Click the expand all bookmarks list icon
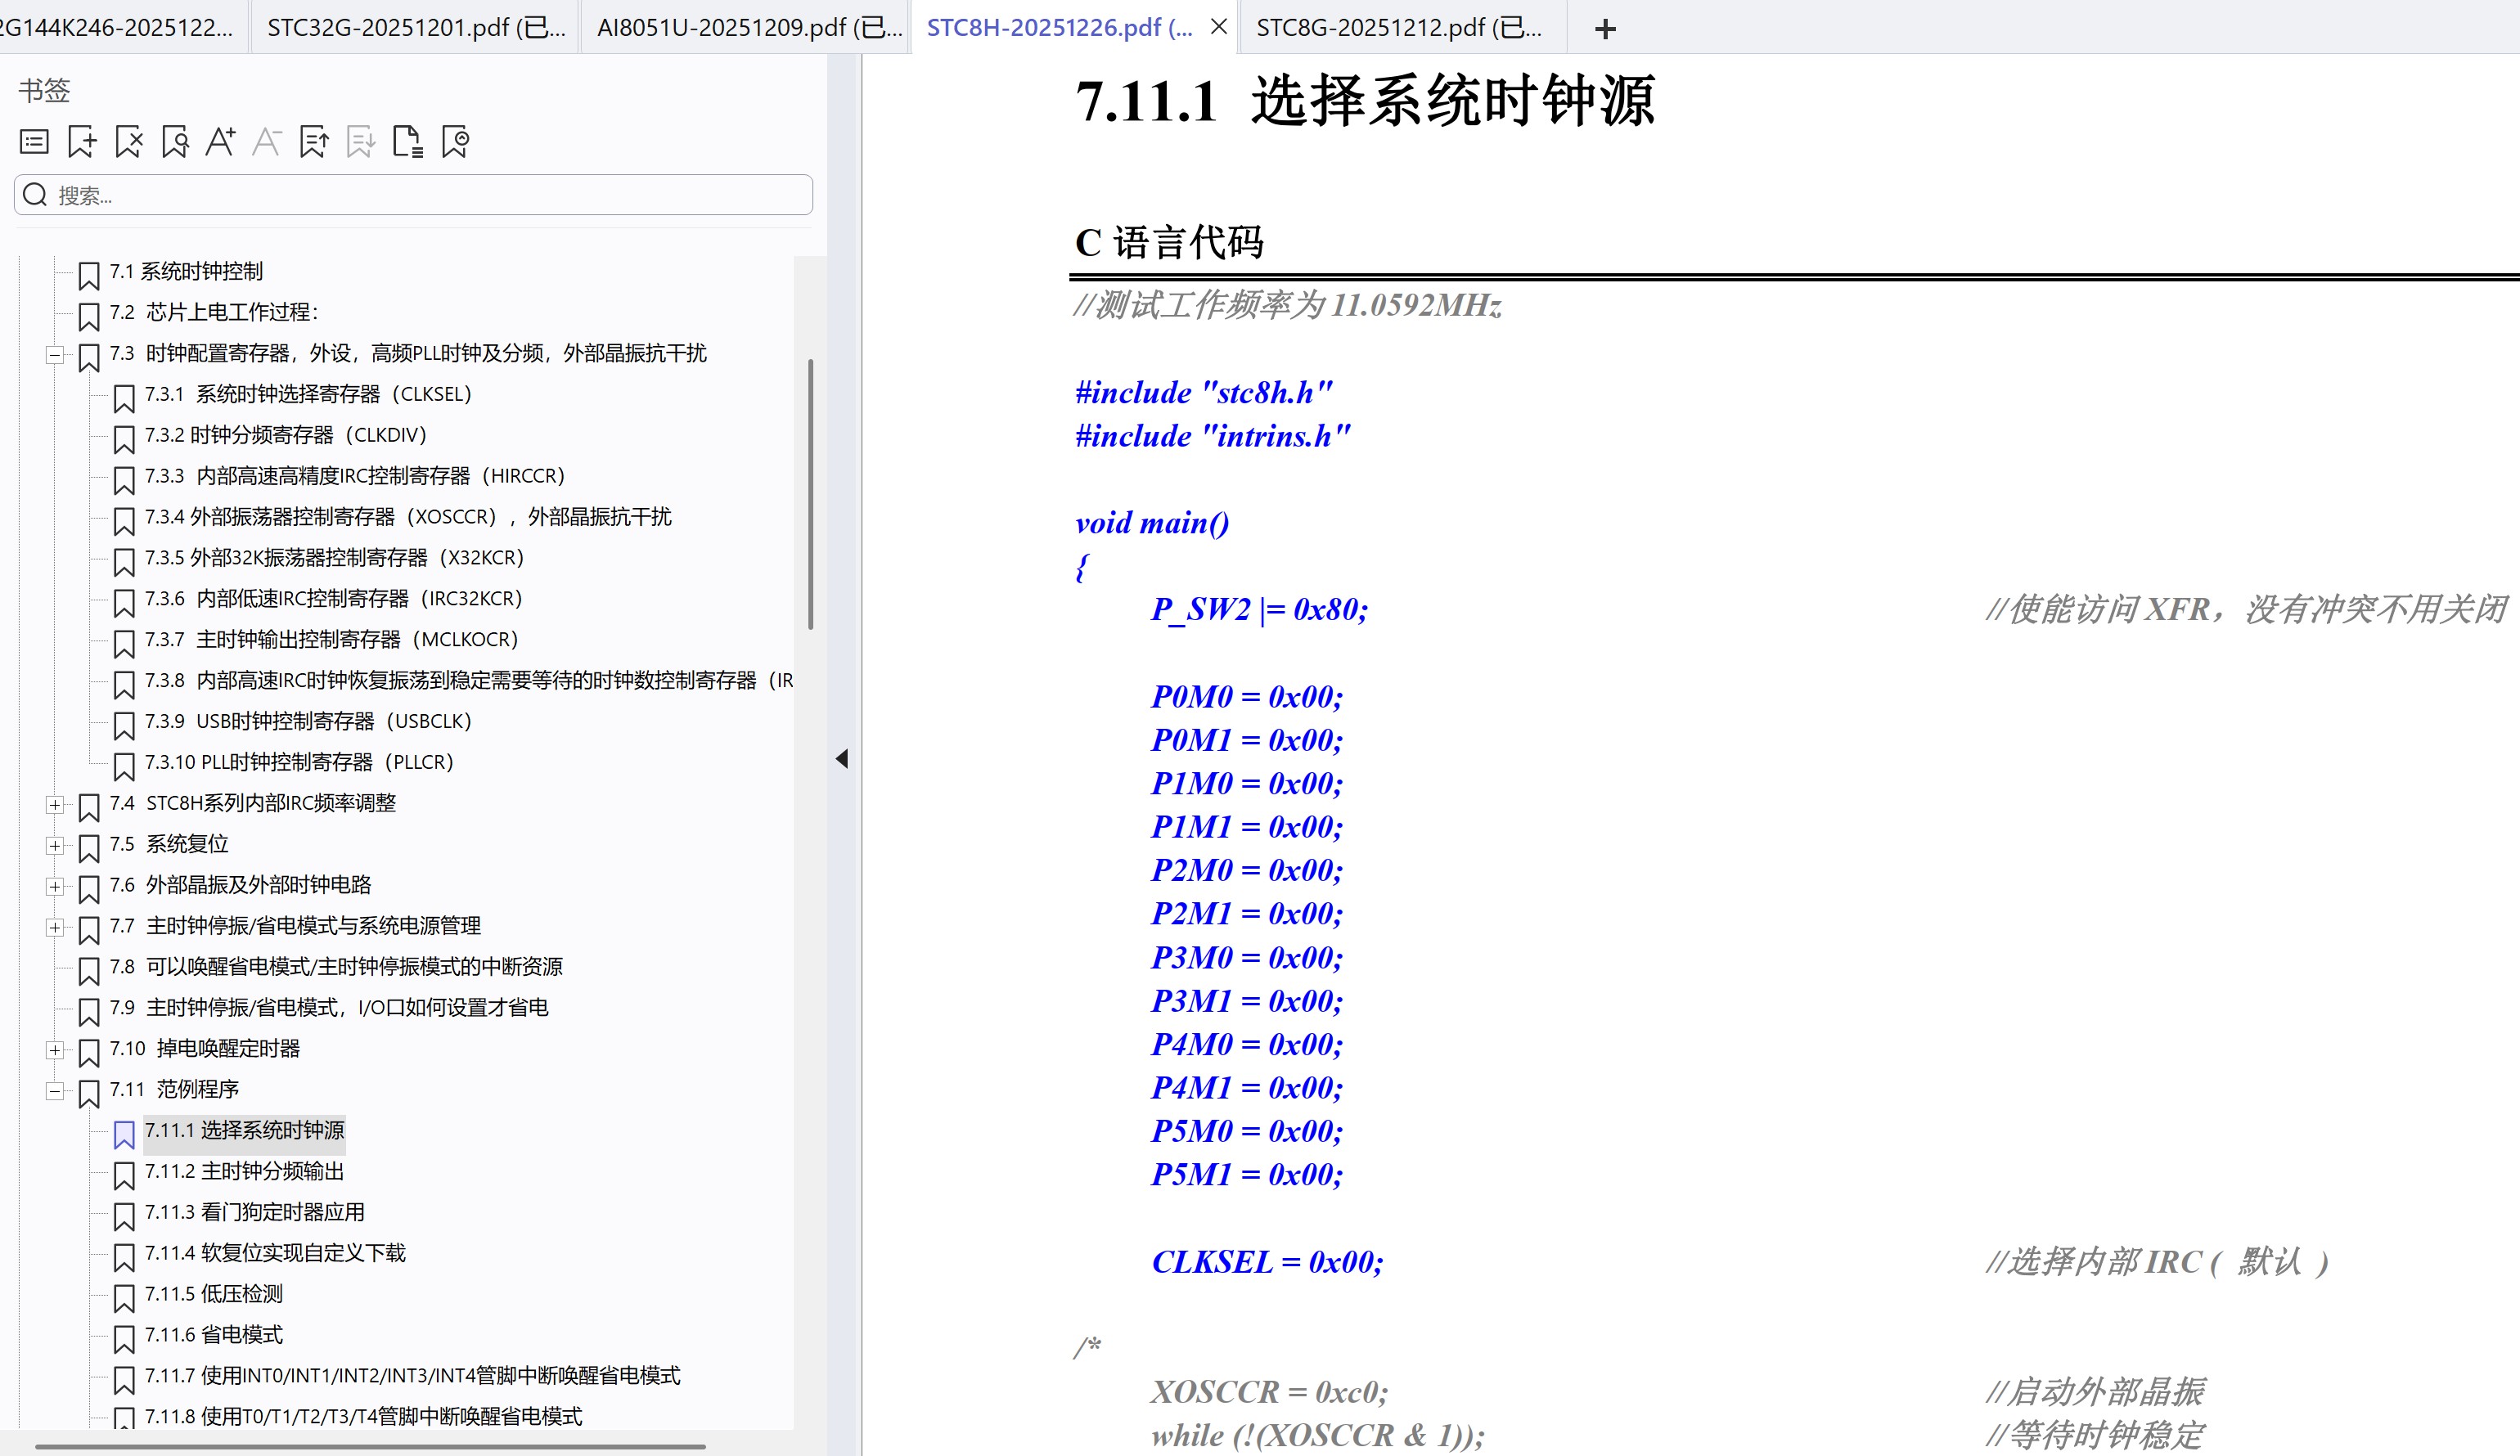This screenshot has width=2520, height=1456. tap(34, 142)
